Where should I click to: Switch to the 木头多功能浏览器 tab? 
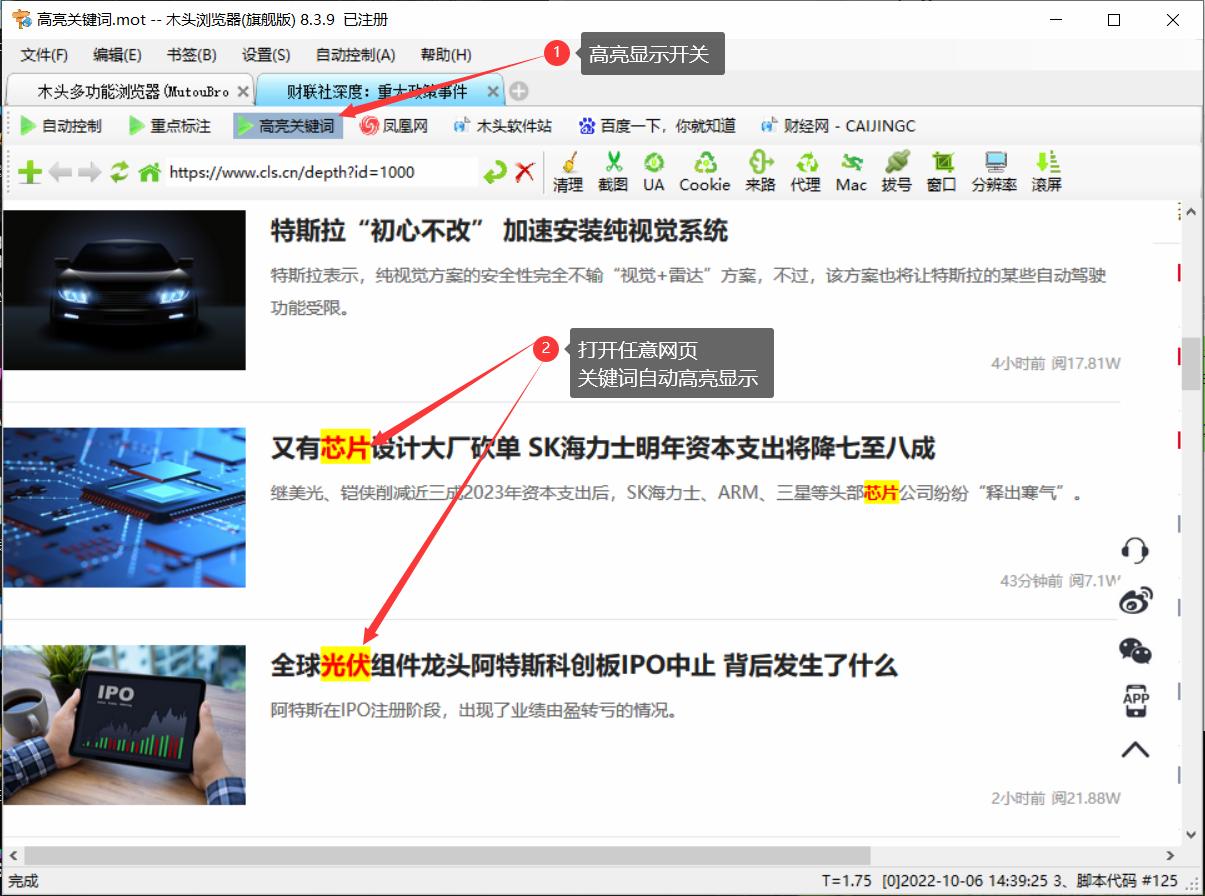pyautogui.click(x=132, y=92)
